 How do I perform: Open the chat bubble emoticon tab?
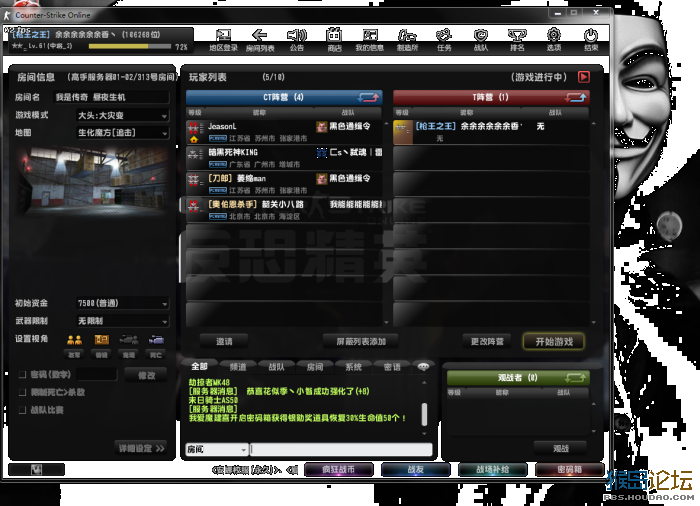(423, 367)
